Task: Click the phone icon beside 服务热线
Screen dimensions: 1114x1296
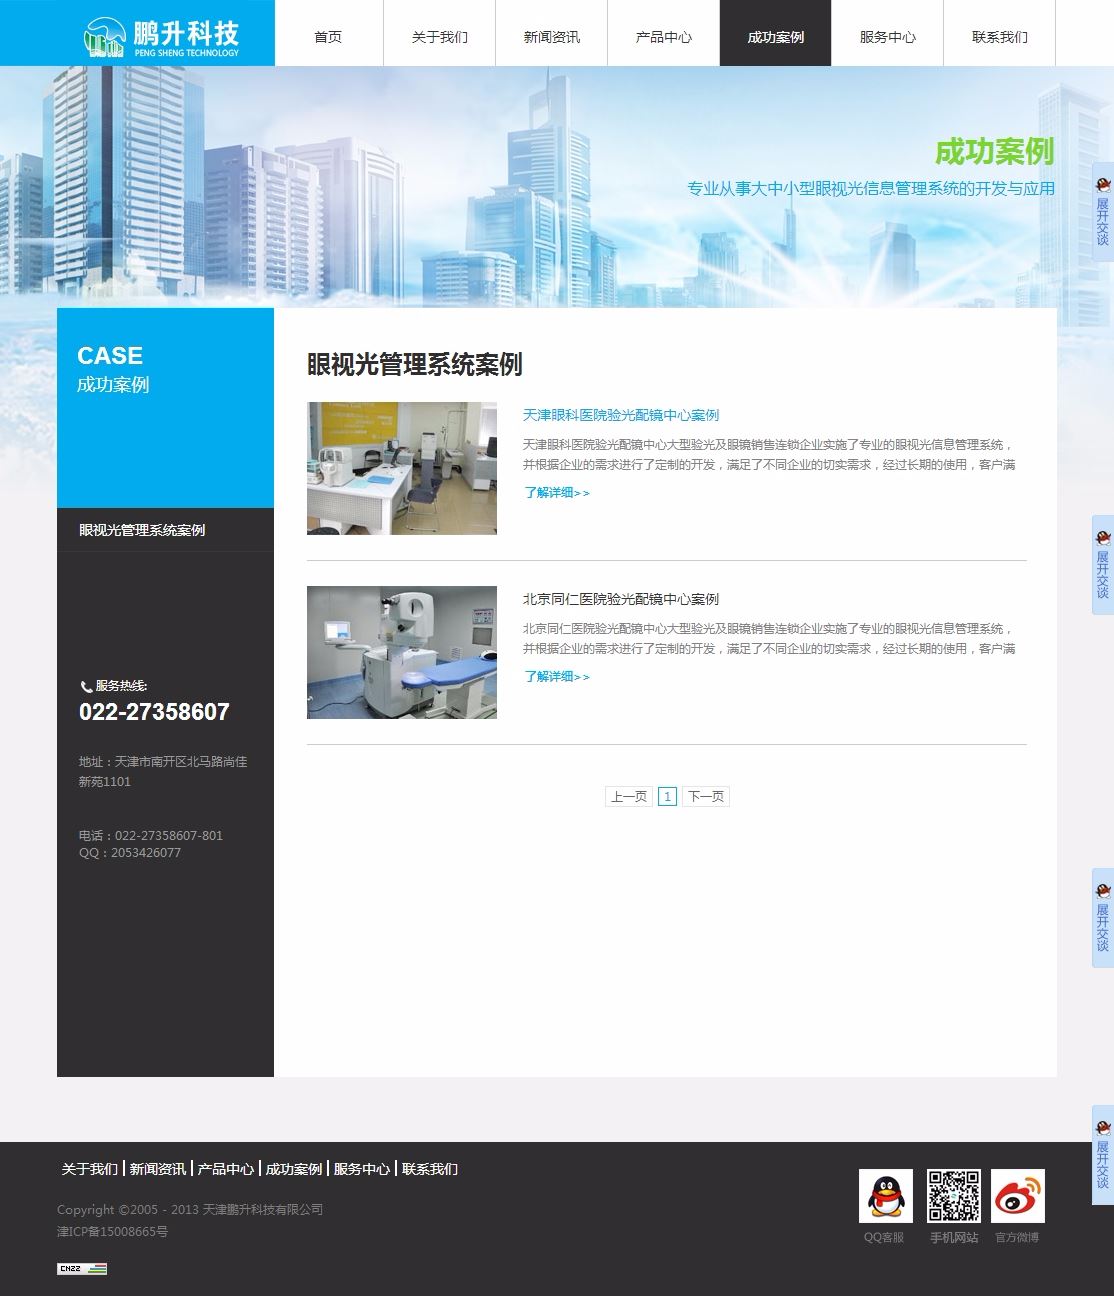Action: 86,686
